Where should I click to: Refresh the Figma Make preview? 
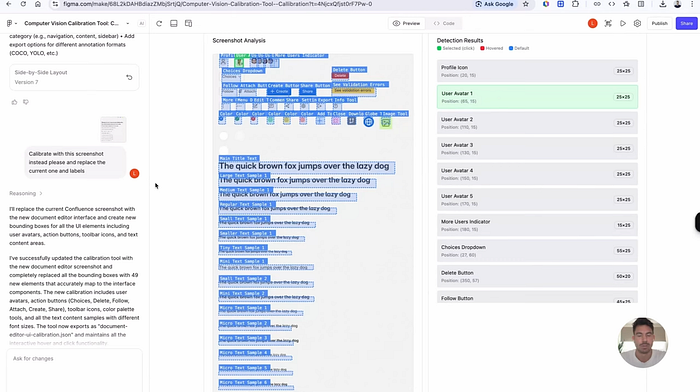159,23
